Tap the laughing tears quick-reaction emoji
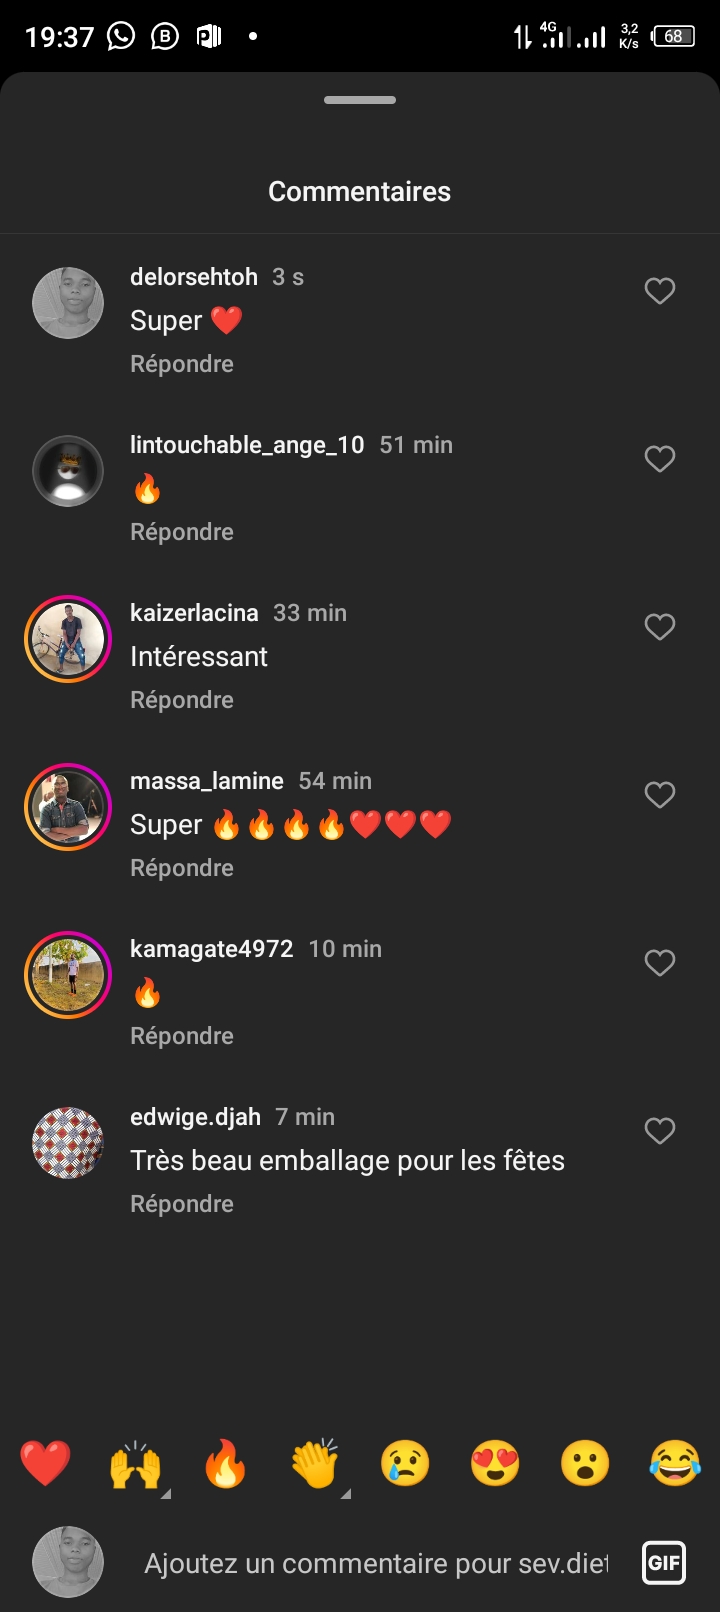720x1612 pixels. pos(675,1464)
